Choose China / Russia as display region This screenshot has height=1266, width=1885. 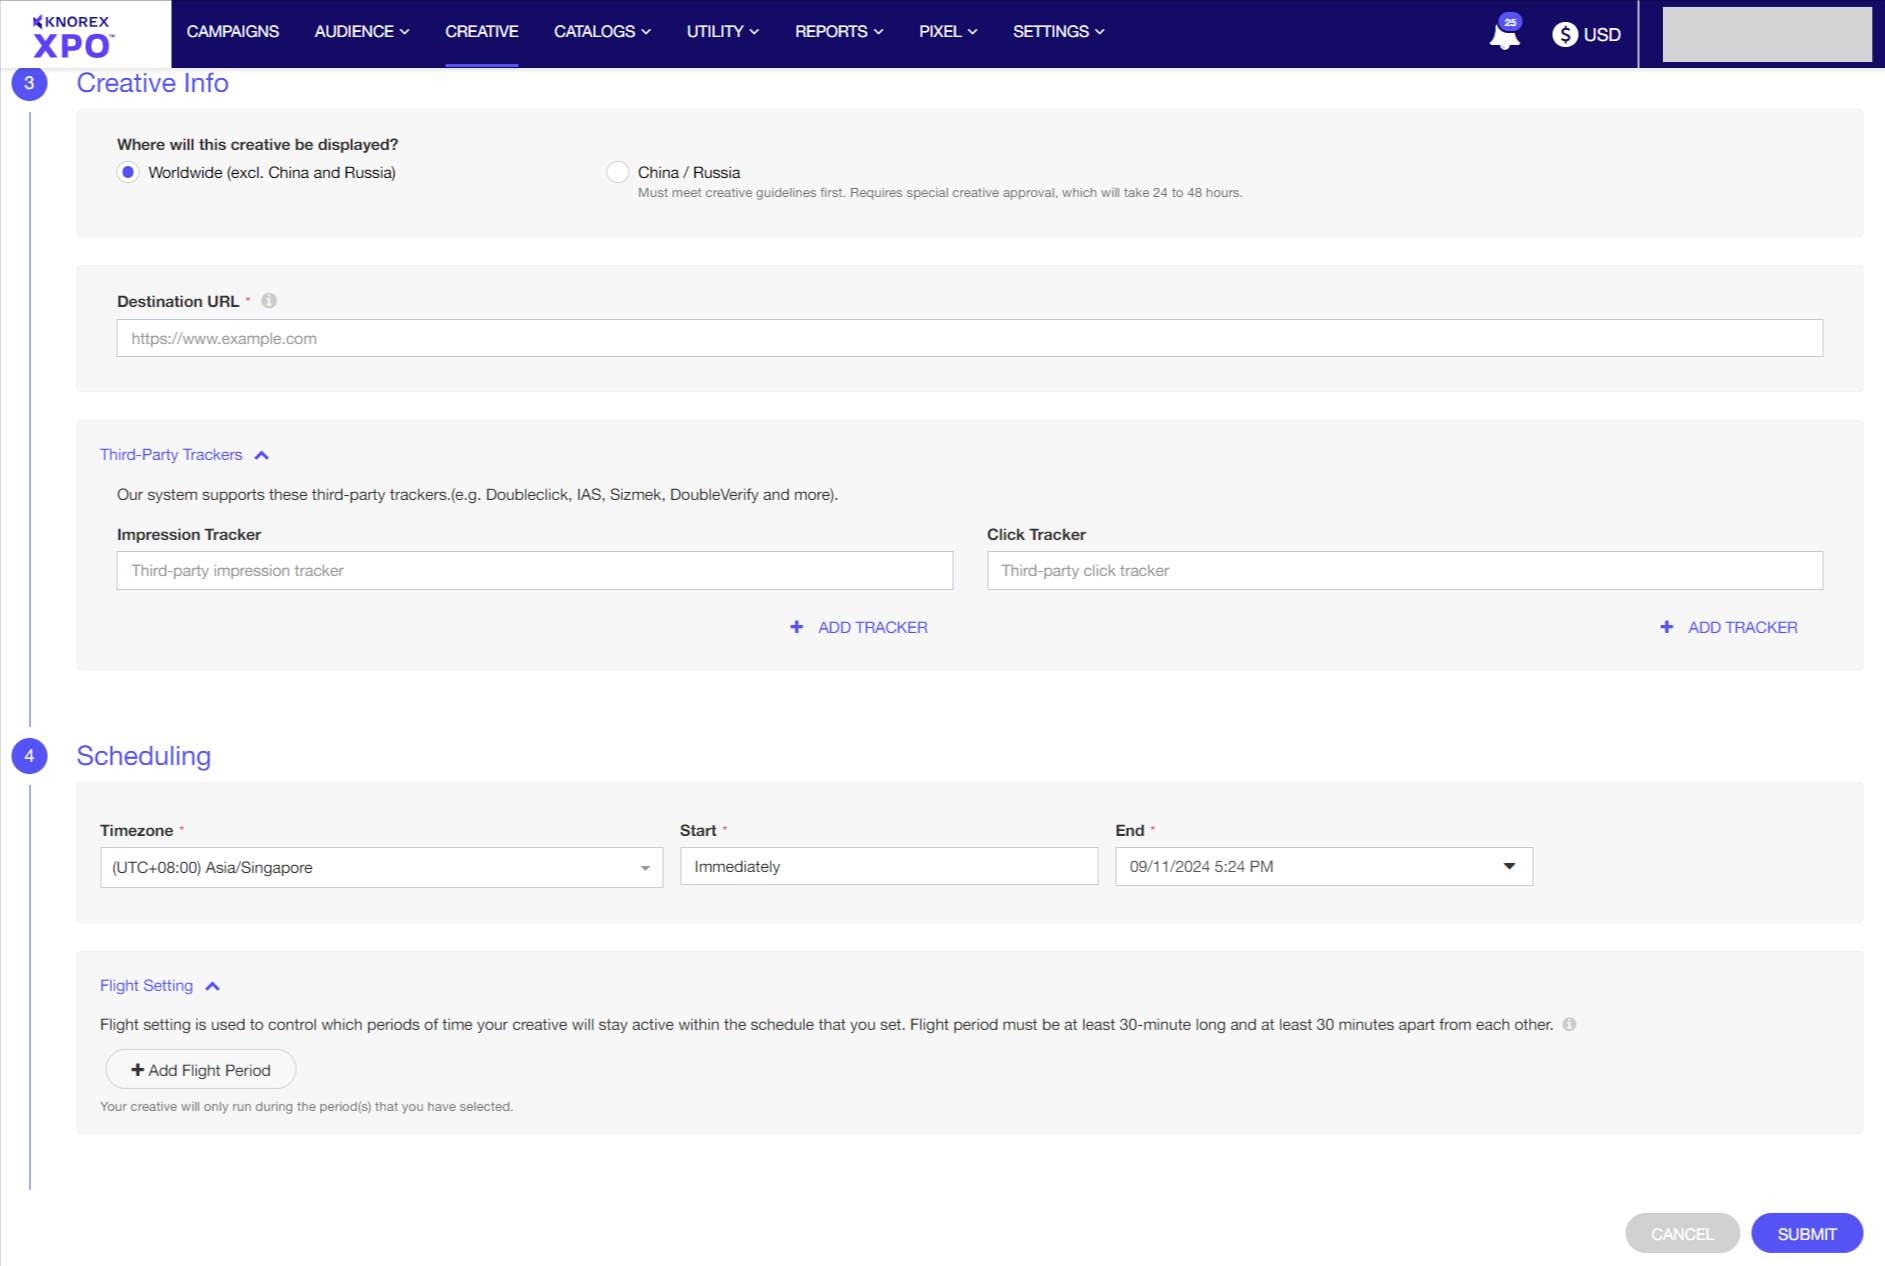[x=617, y=172]
